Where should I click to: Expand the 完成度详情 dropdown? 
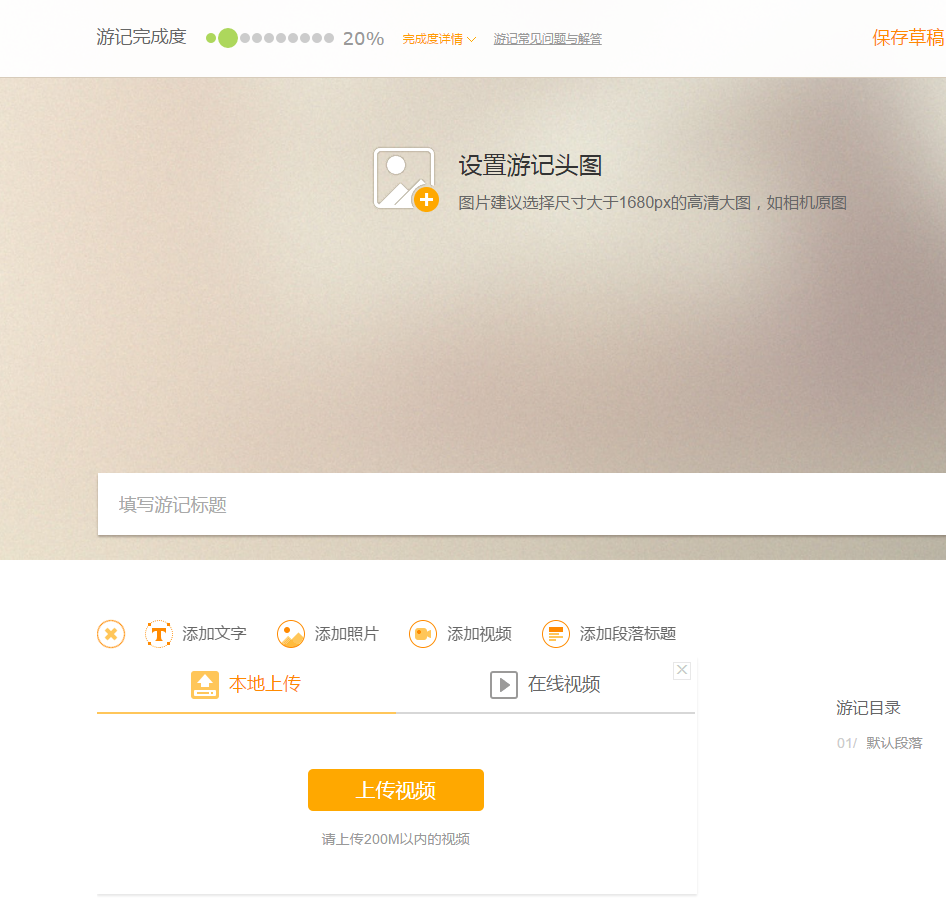[x=439, y=39]
